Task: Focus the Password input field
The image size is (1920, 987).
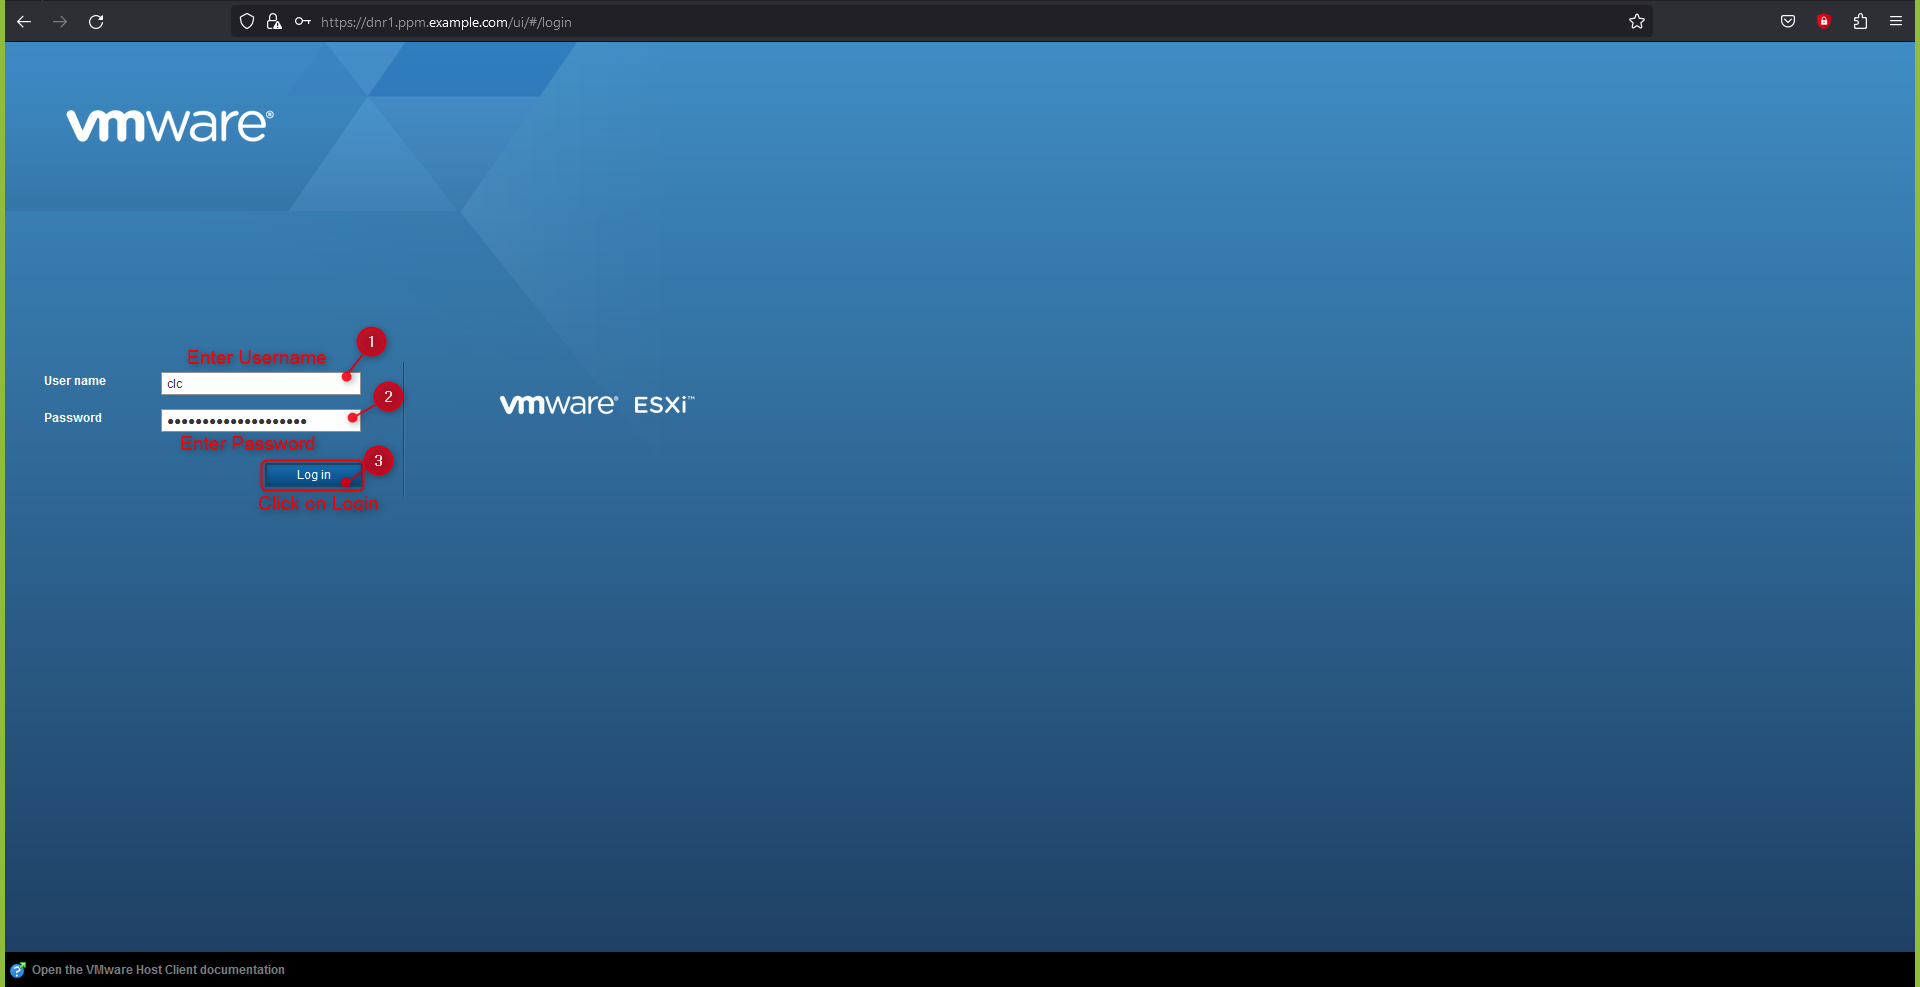Action: (x=260, y=421)
